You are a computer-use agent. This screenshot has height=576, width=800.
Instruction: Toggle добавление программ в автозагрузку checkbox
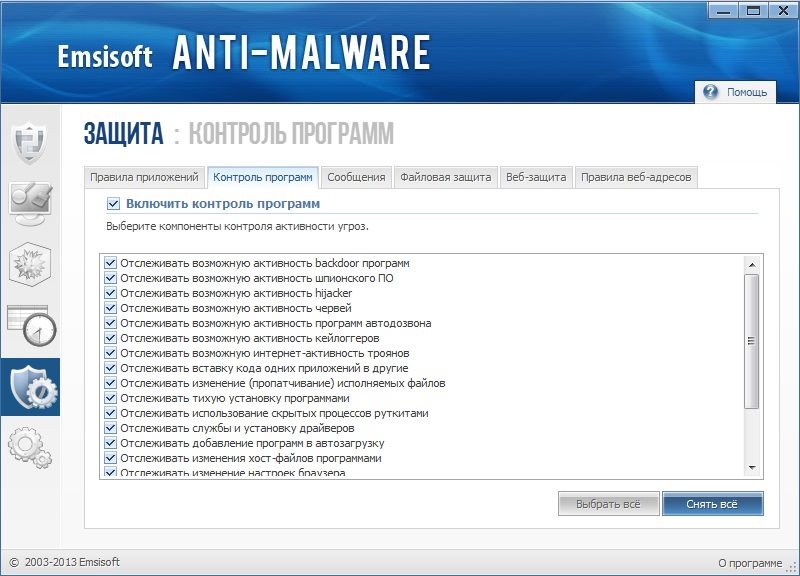(x=110, y=443)
